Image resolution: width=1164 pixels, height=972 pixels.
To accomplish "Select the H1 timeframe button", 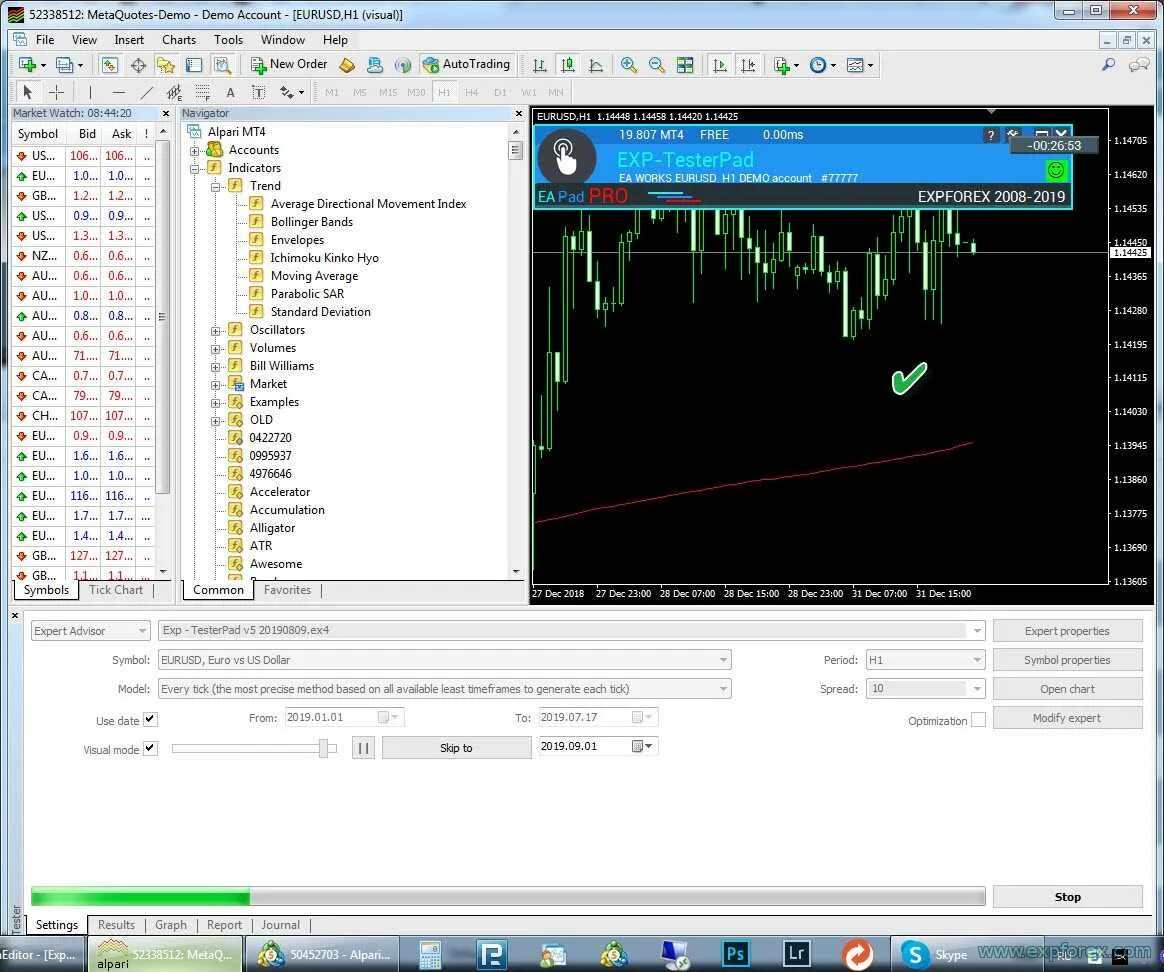I will [444, 92].
